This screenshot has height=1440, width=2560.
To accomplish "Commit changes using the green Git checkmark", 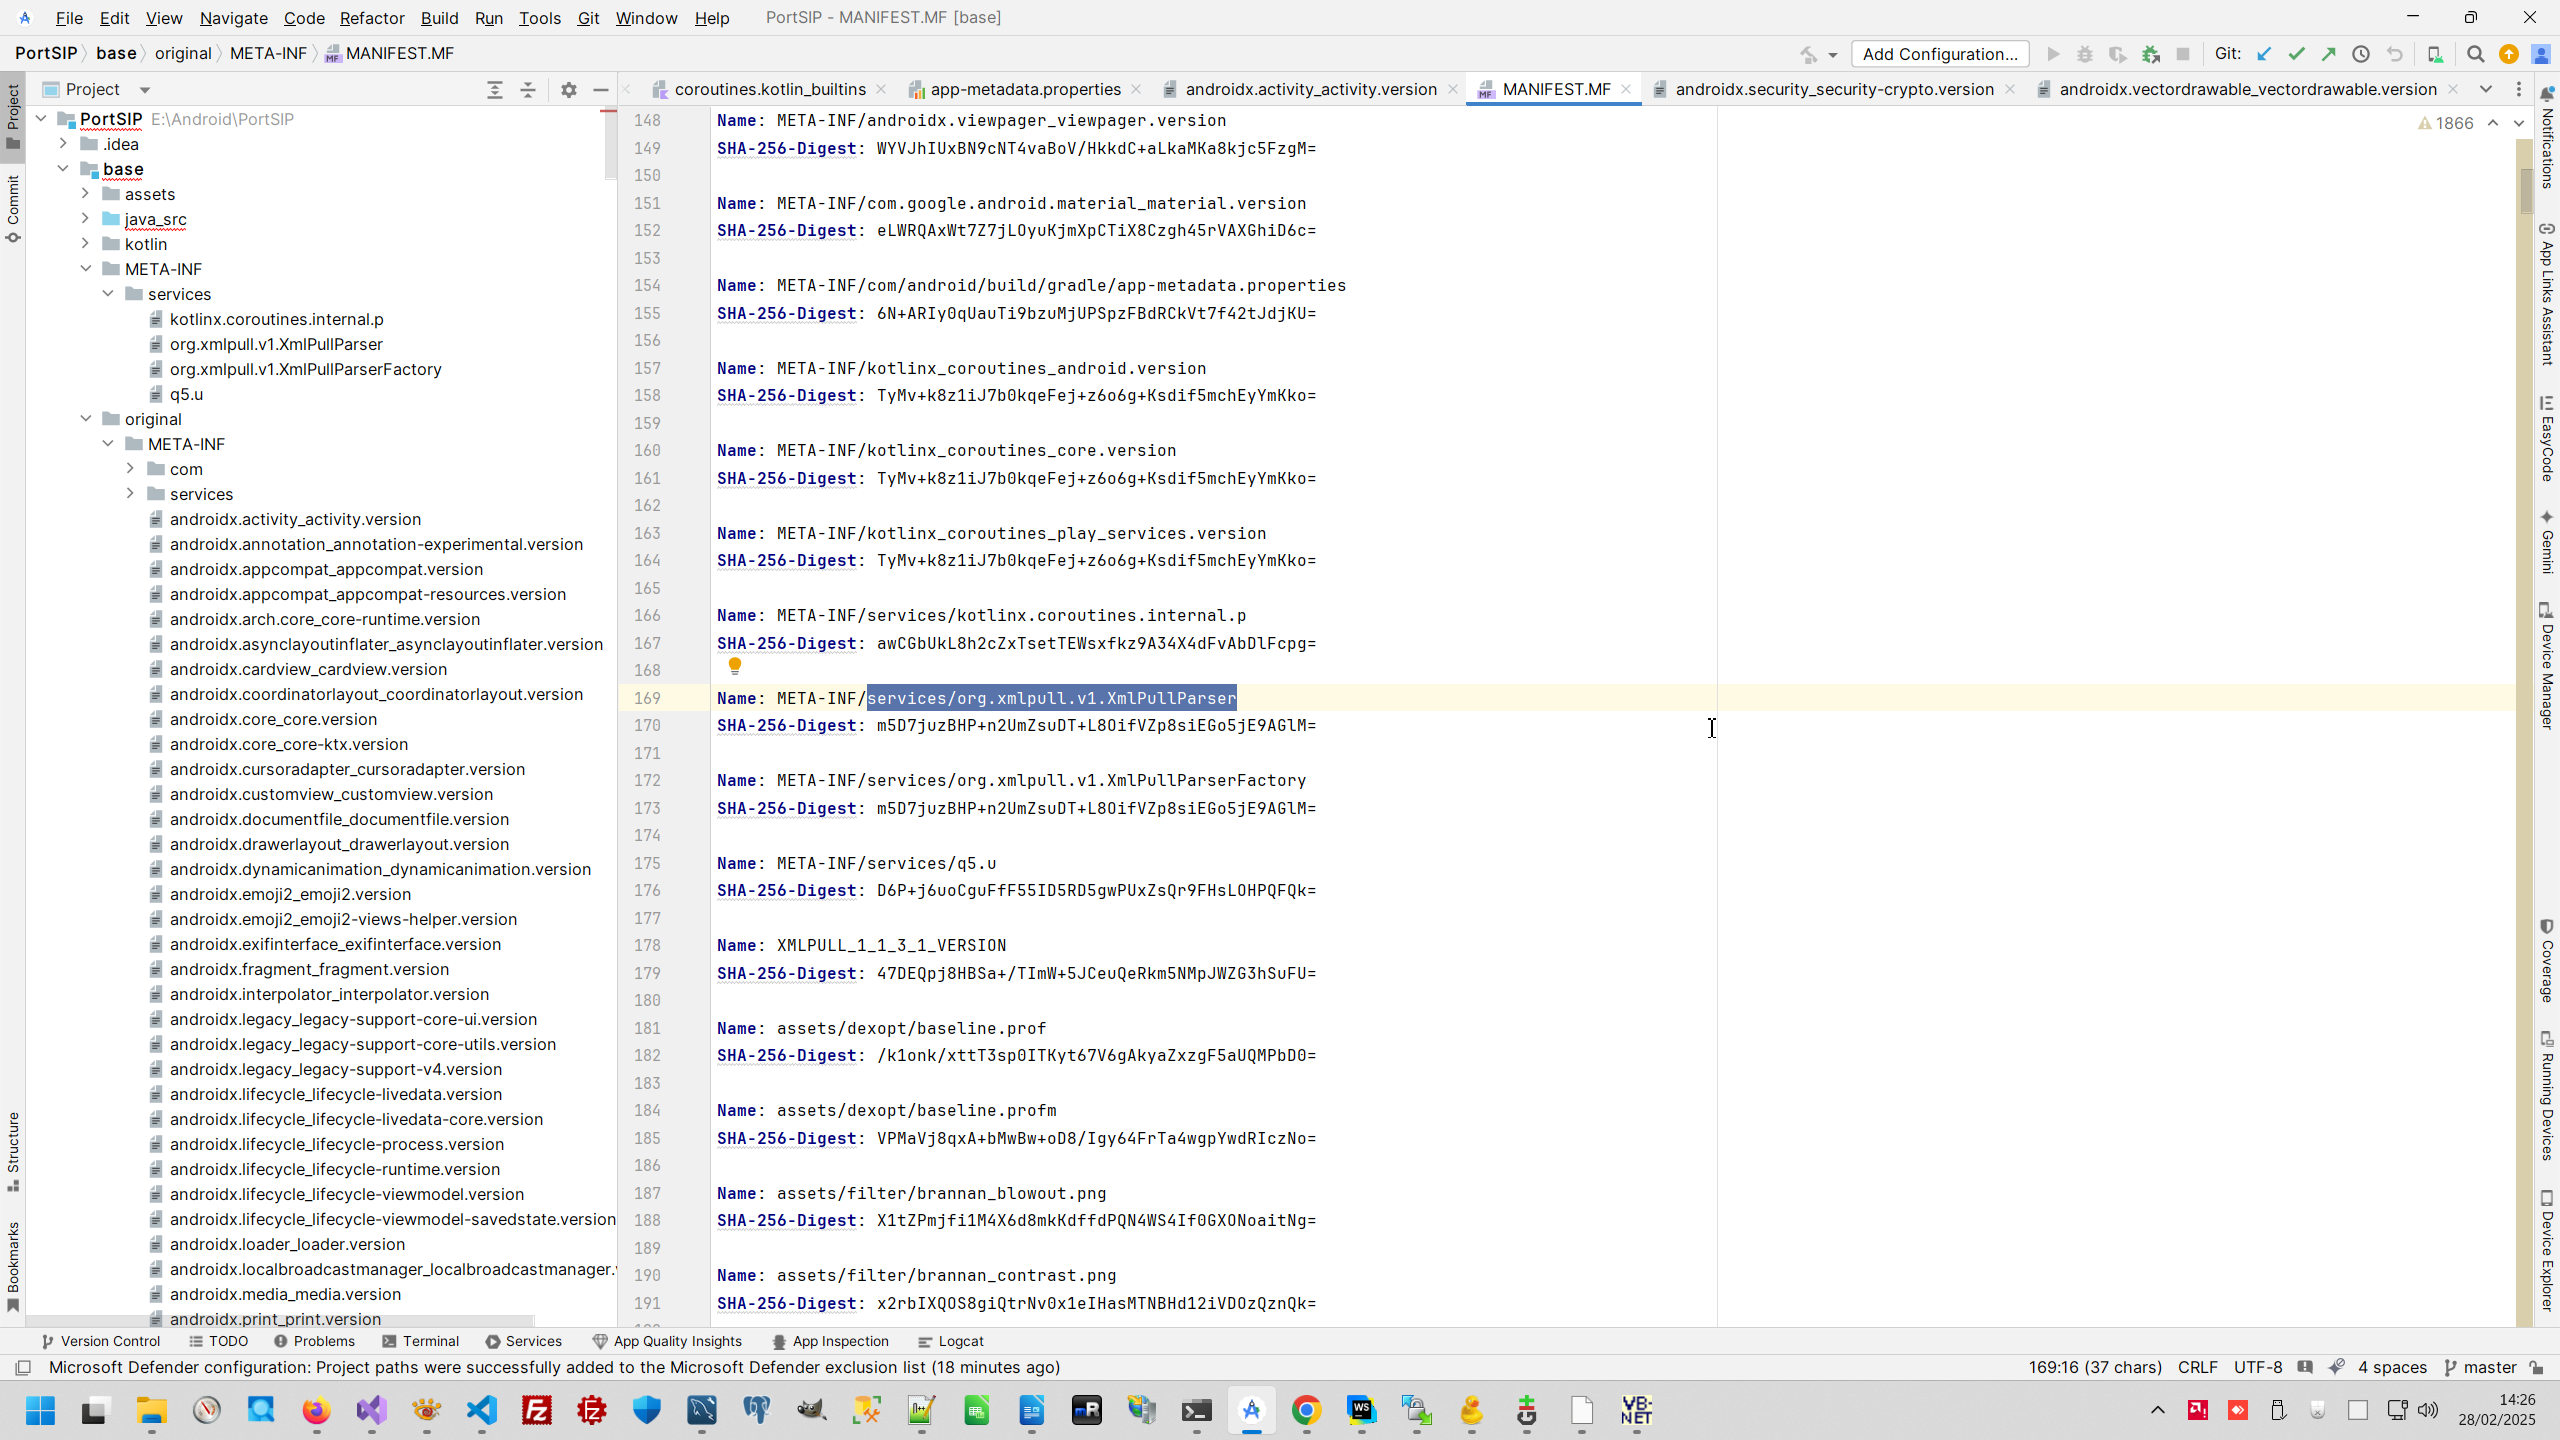I will pos(2297,54).
